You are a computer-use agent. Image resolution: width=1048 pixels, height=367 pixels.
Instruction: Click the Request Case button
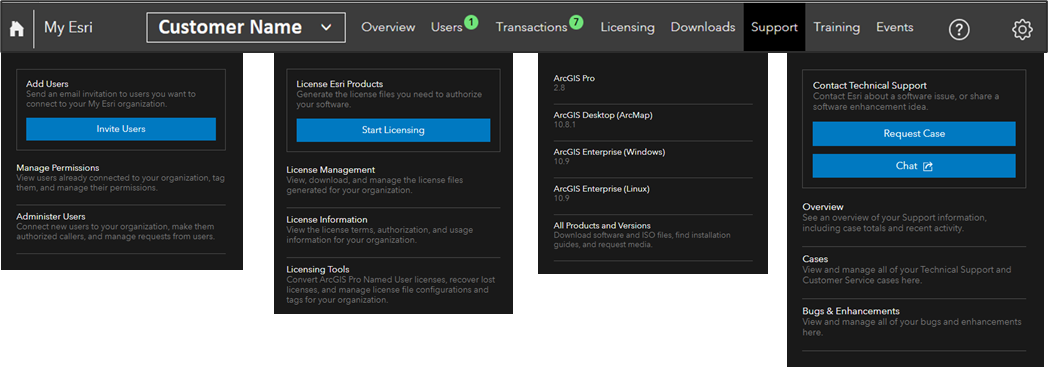(x=914, y=134)
